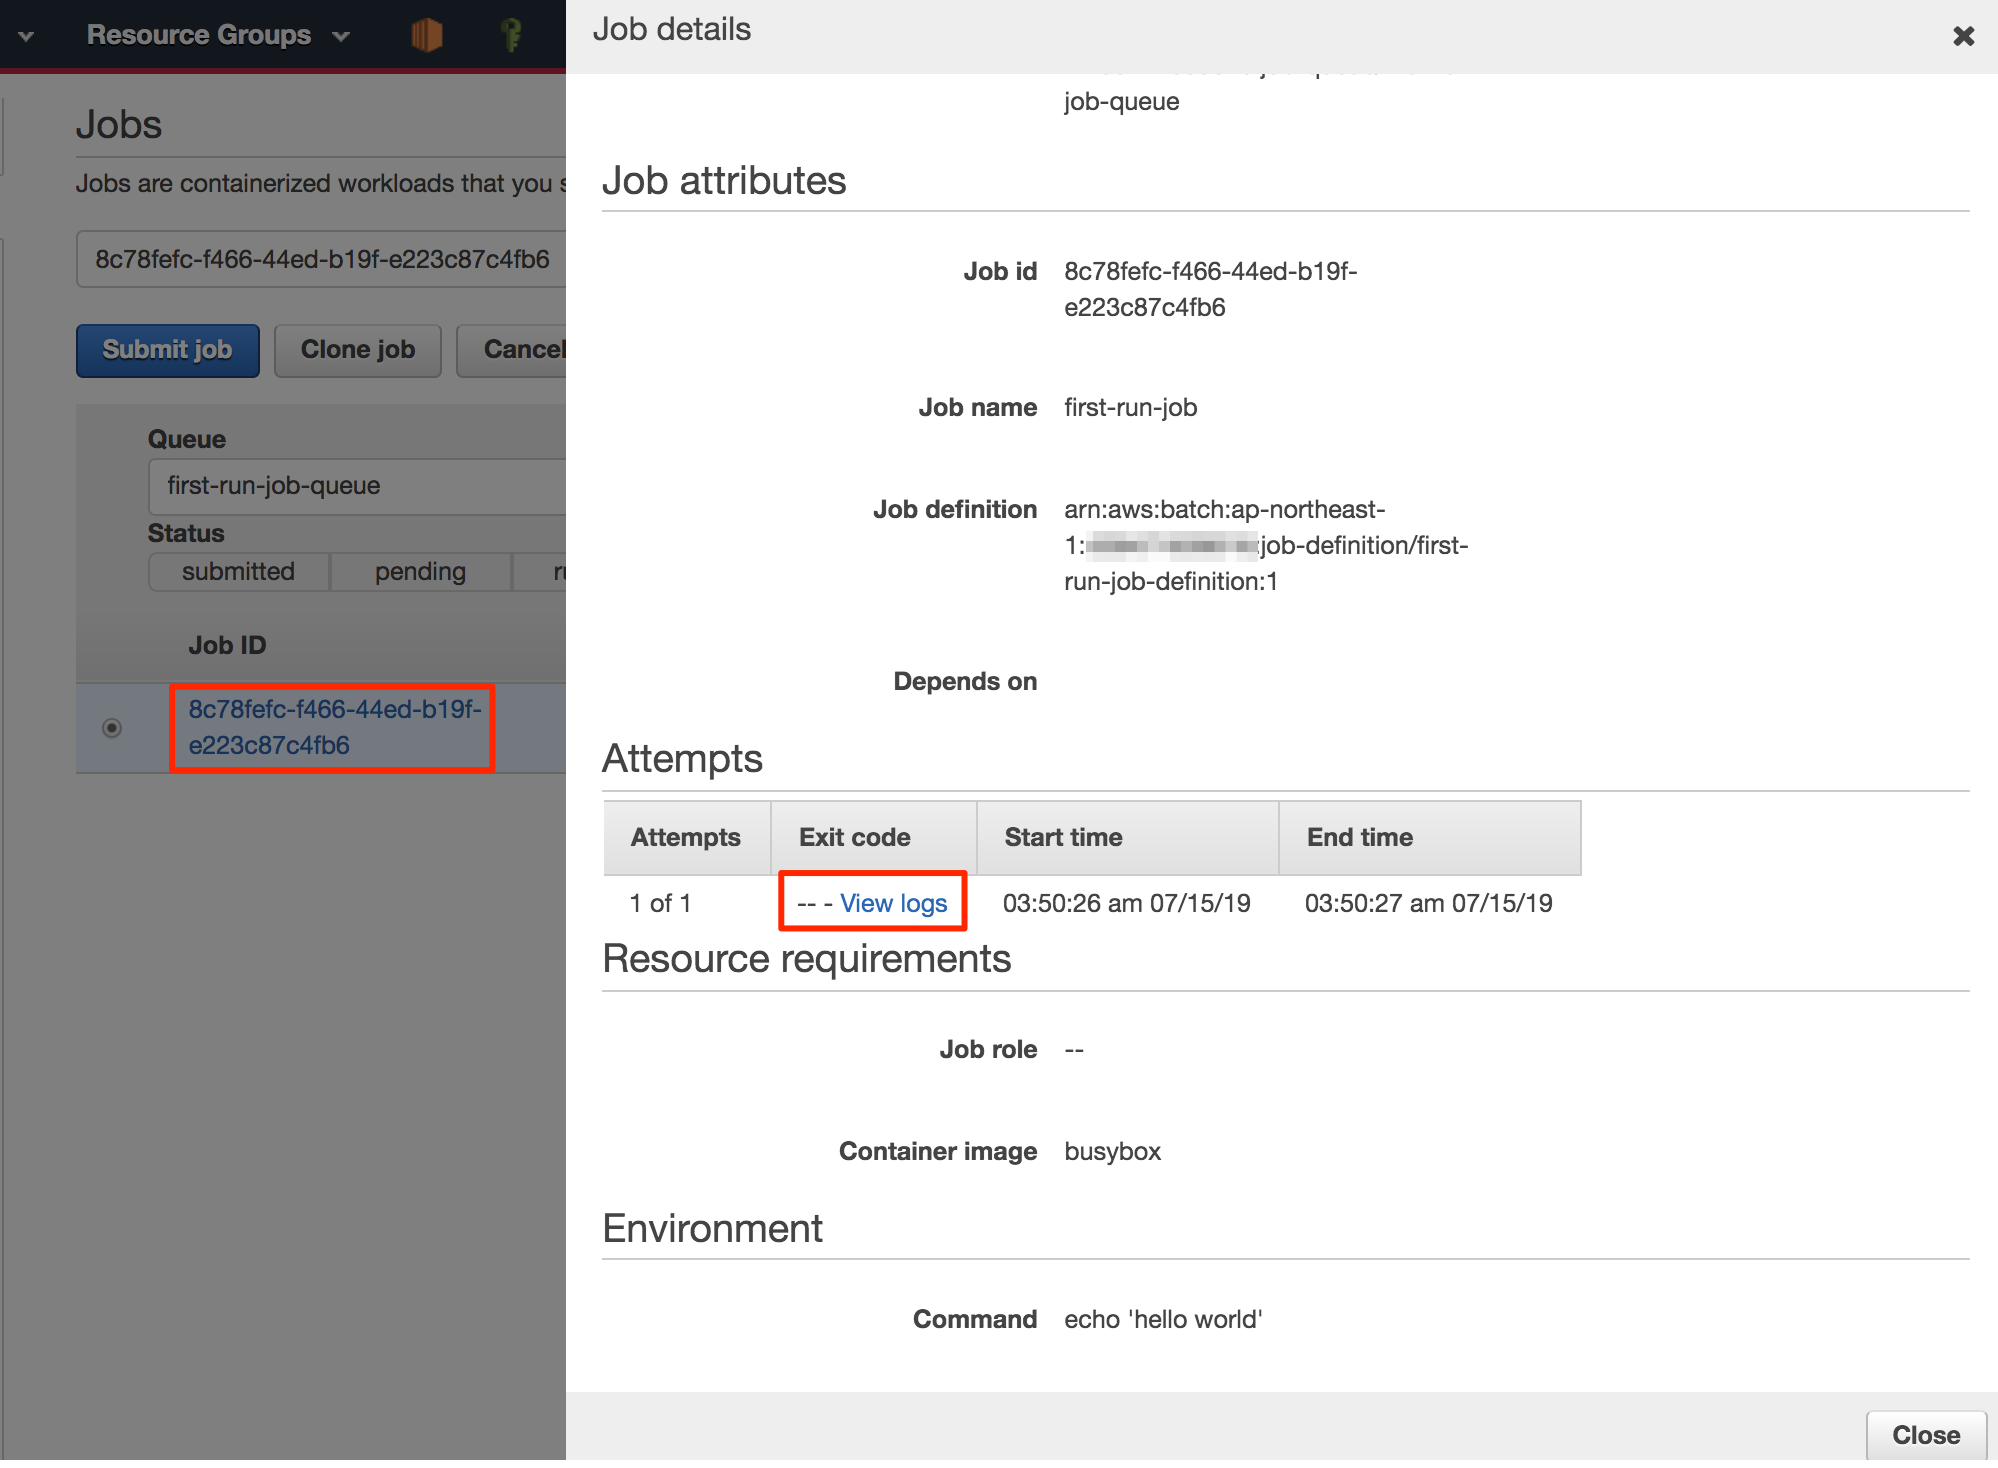Click the End time column header
The image size is (1998, 1468).
click(1359, 838)
